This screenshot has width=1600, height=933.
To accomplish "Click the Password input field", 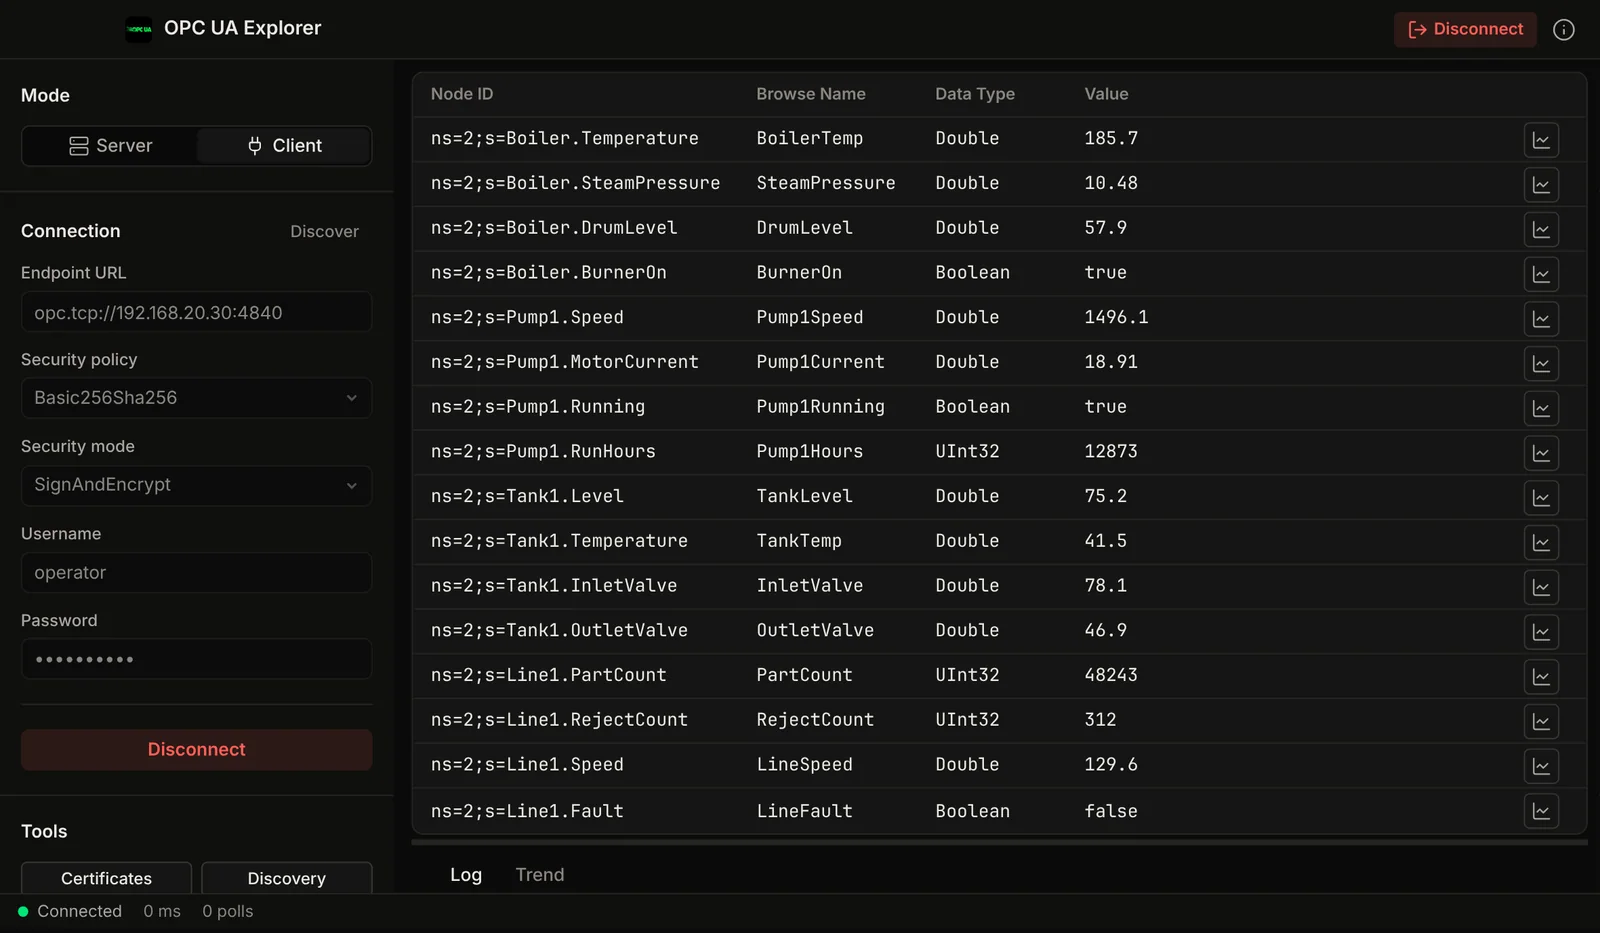I will tap(196, 659).
